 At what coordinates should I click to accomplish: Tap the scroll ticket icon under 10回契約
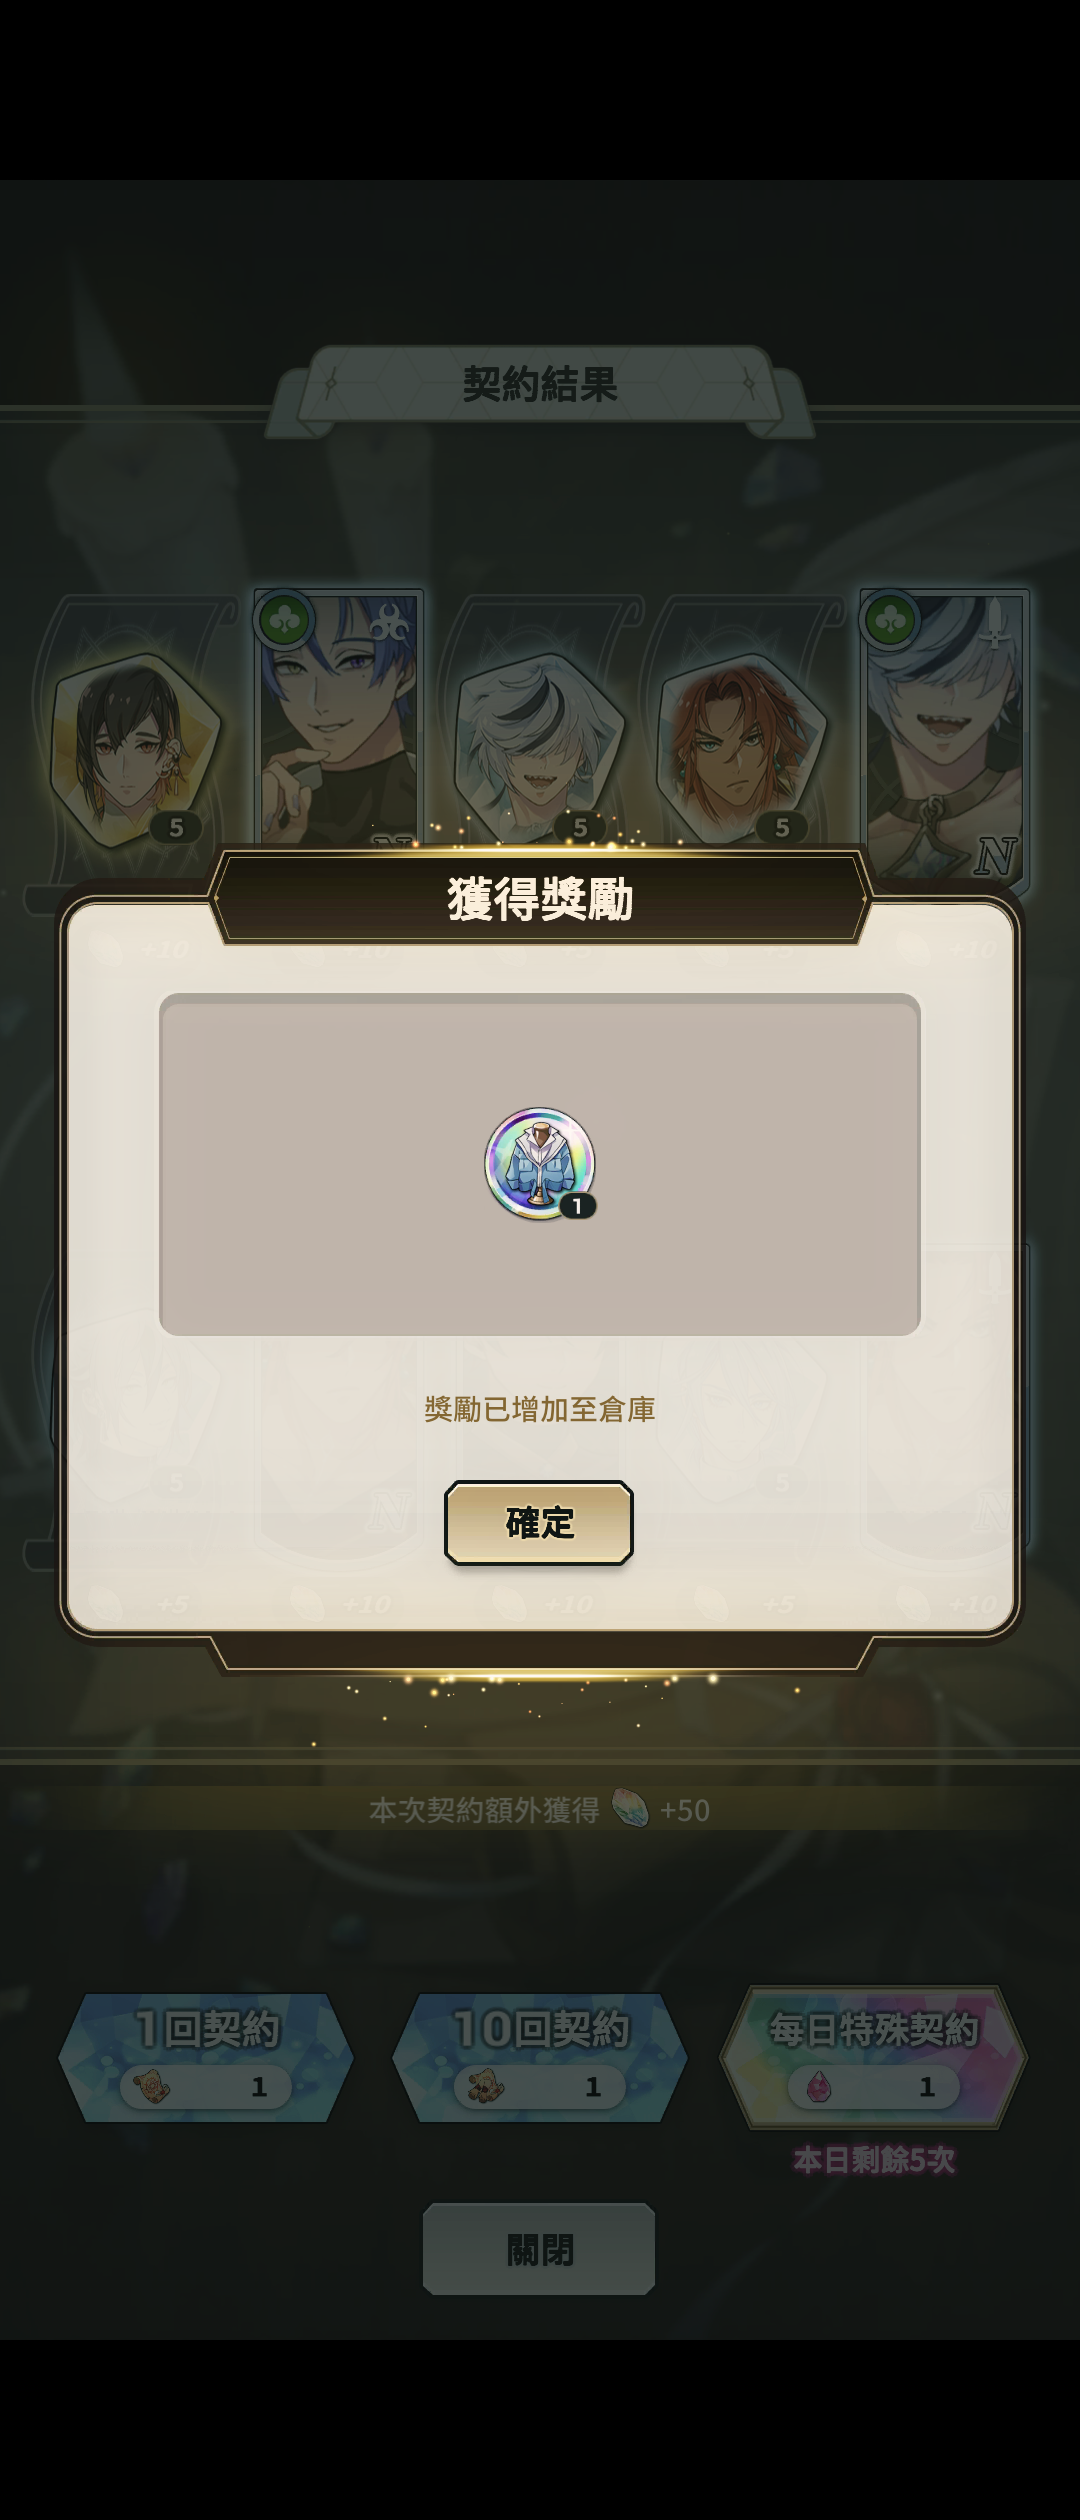coord(485,2087)
